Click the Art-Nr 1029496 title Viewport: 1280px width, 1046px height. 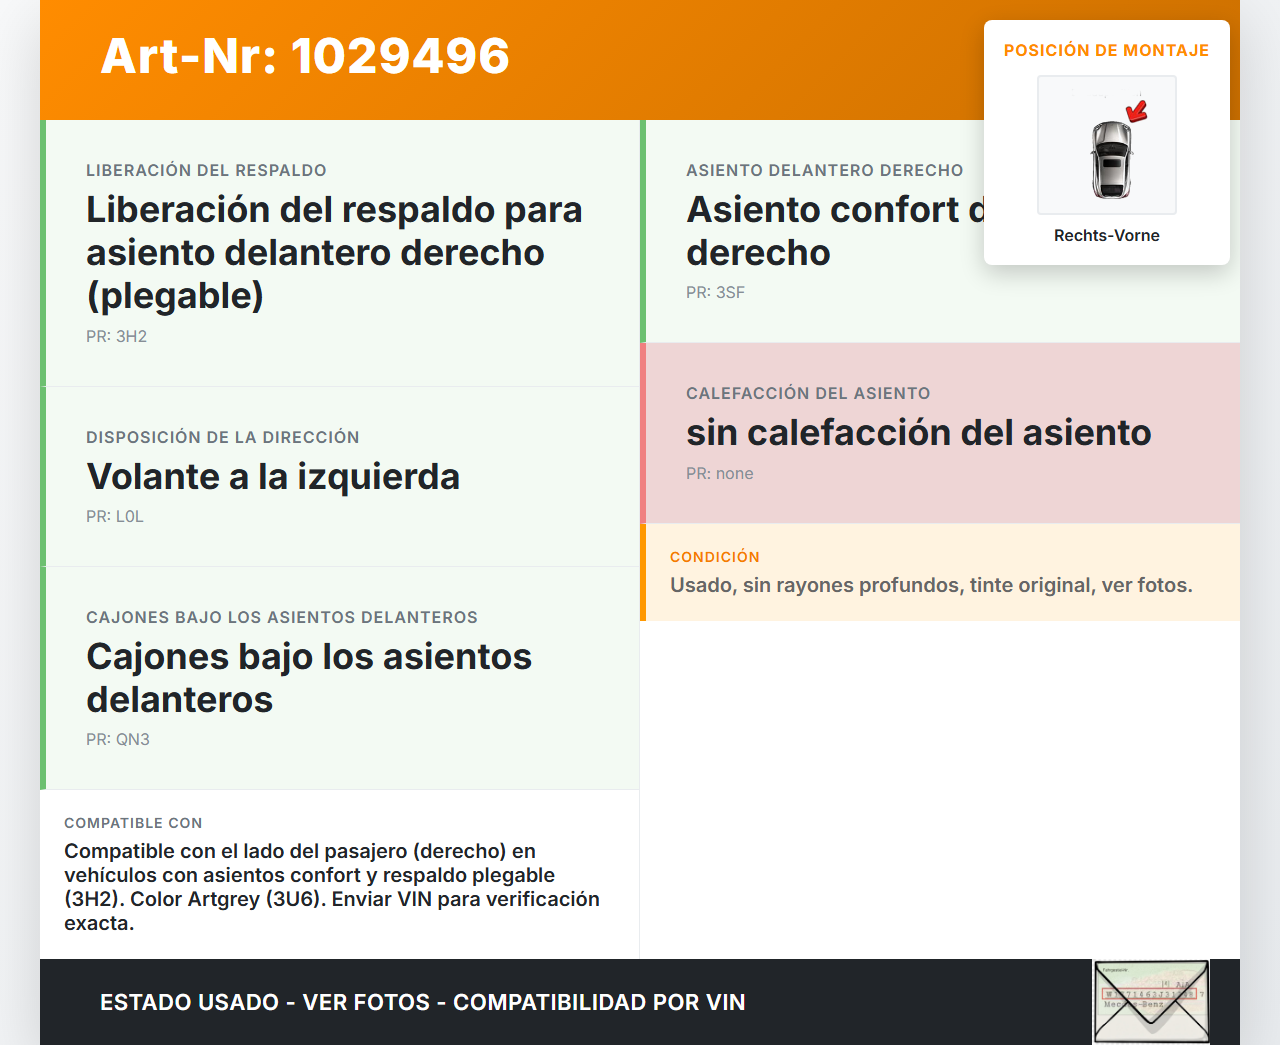[305, 56]
